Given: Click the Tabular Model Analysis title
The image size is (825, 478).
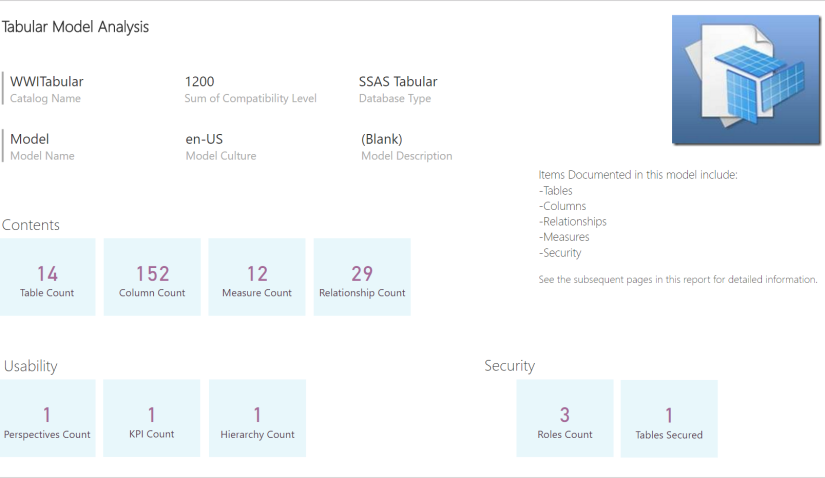Looking at the screenshot, I should pyautogui.click(x=75, y=27).
